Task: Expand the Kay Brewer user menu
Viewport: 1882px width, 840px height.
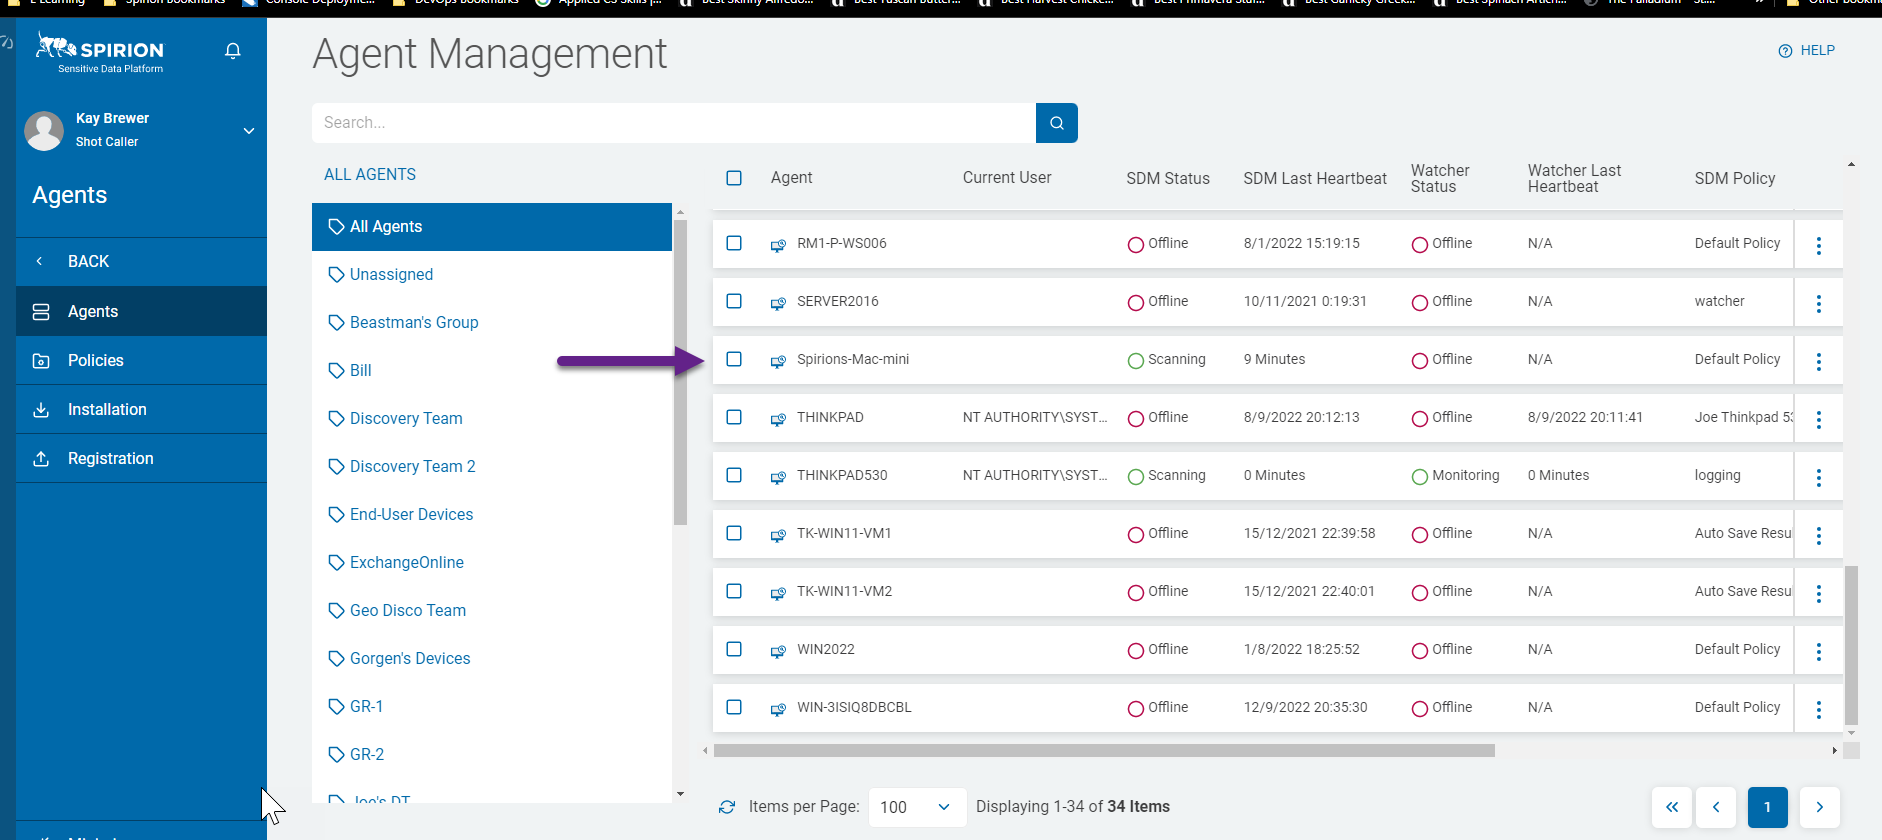Action: [249, 131]
